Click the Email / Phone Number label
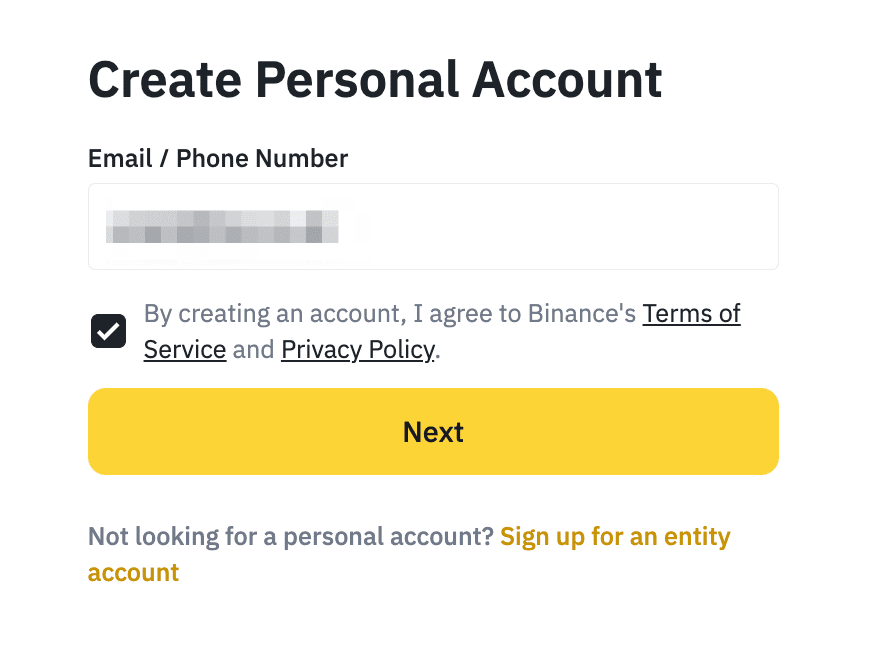This screenshot has width=870, height=664. click(x=218, y=158)
